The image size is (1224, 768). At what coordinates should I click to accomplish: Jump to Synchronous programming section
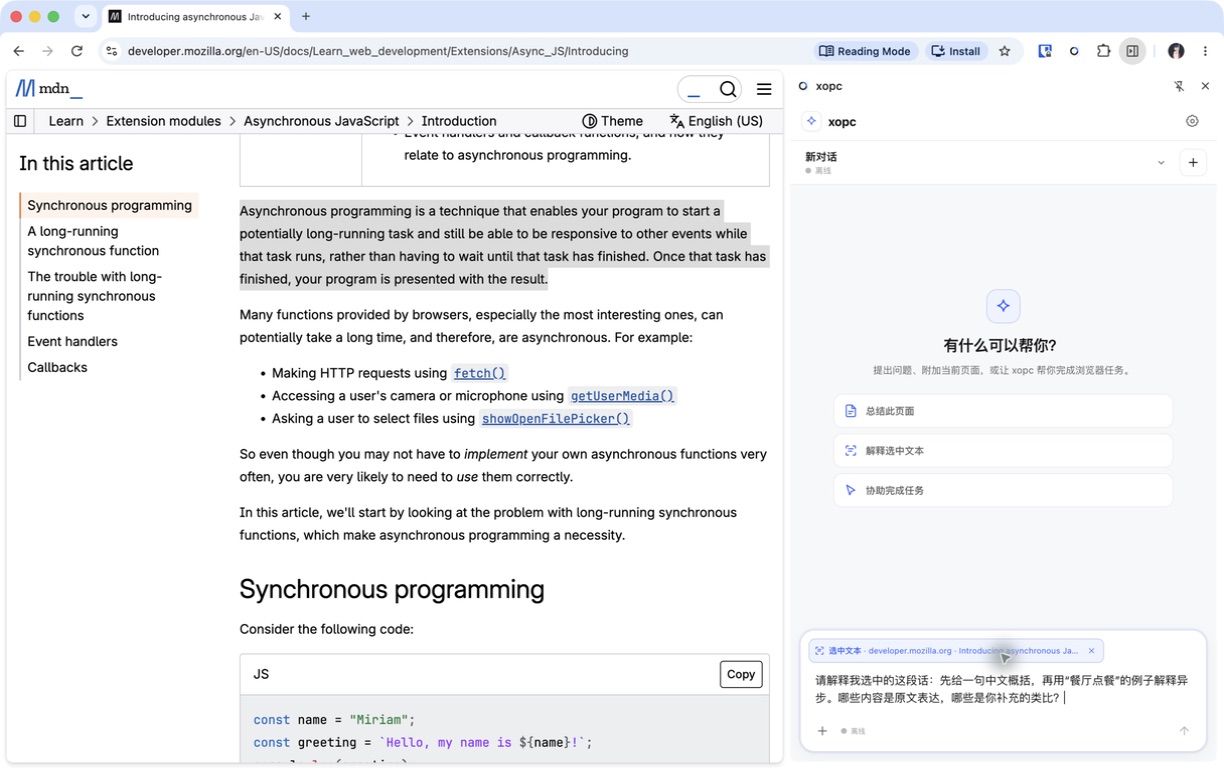109,205
